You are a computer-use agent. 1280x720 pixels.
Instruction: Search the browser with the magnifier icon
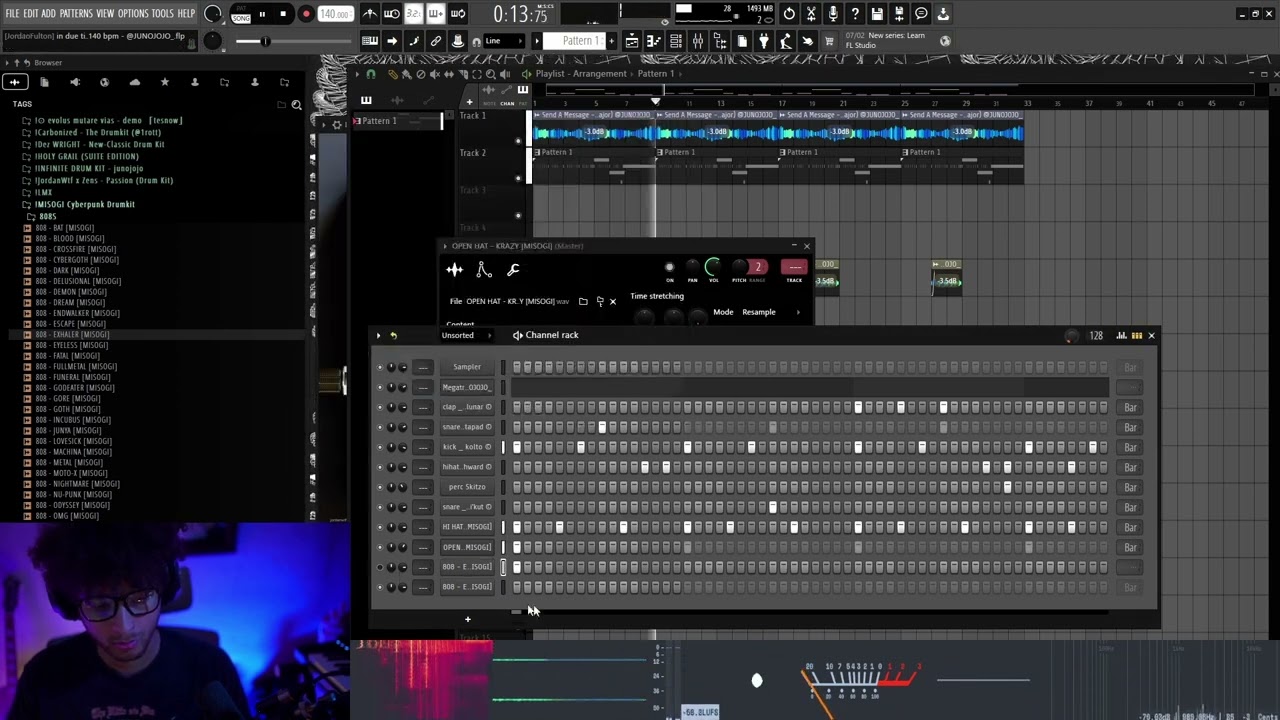tap(296, 104)
